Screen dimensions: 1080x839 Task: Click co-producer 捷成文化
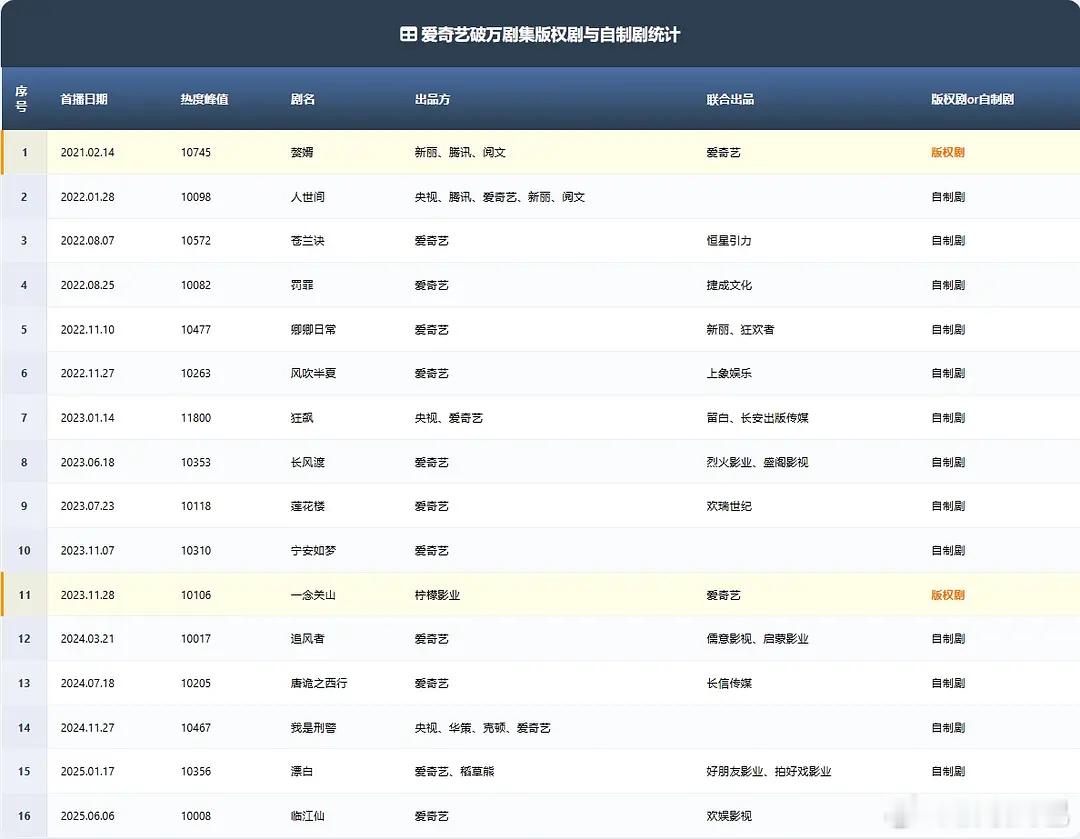point(729,285)
